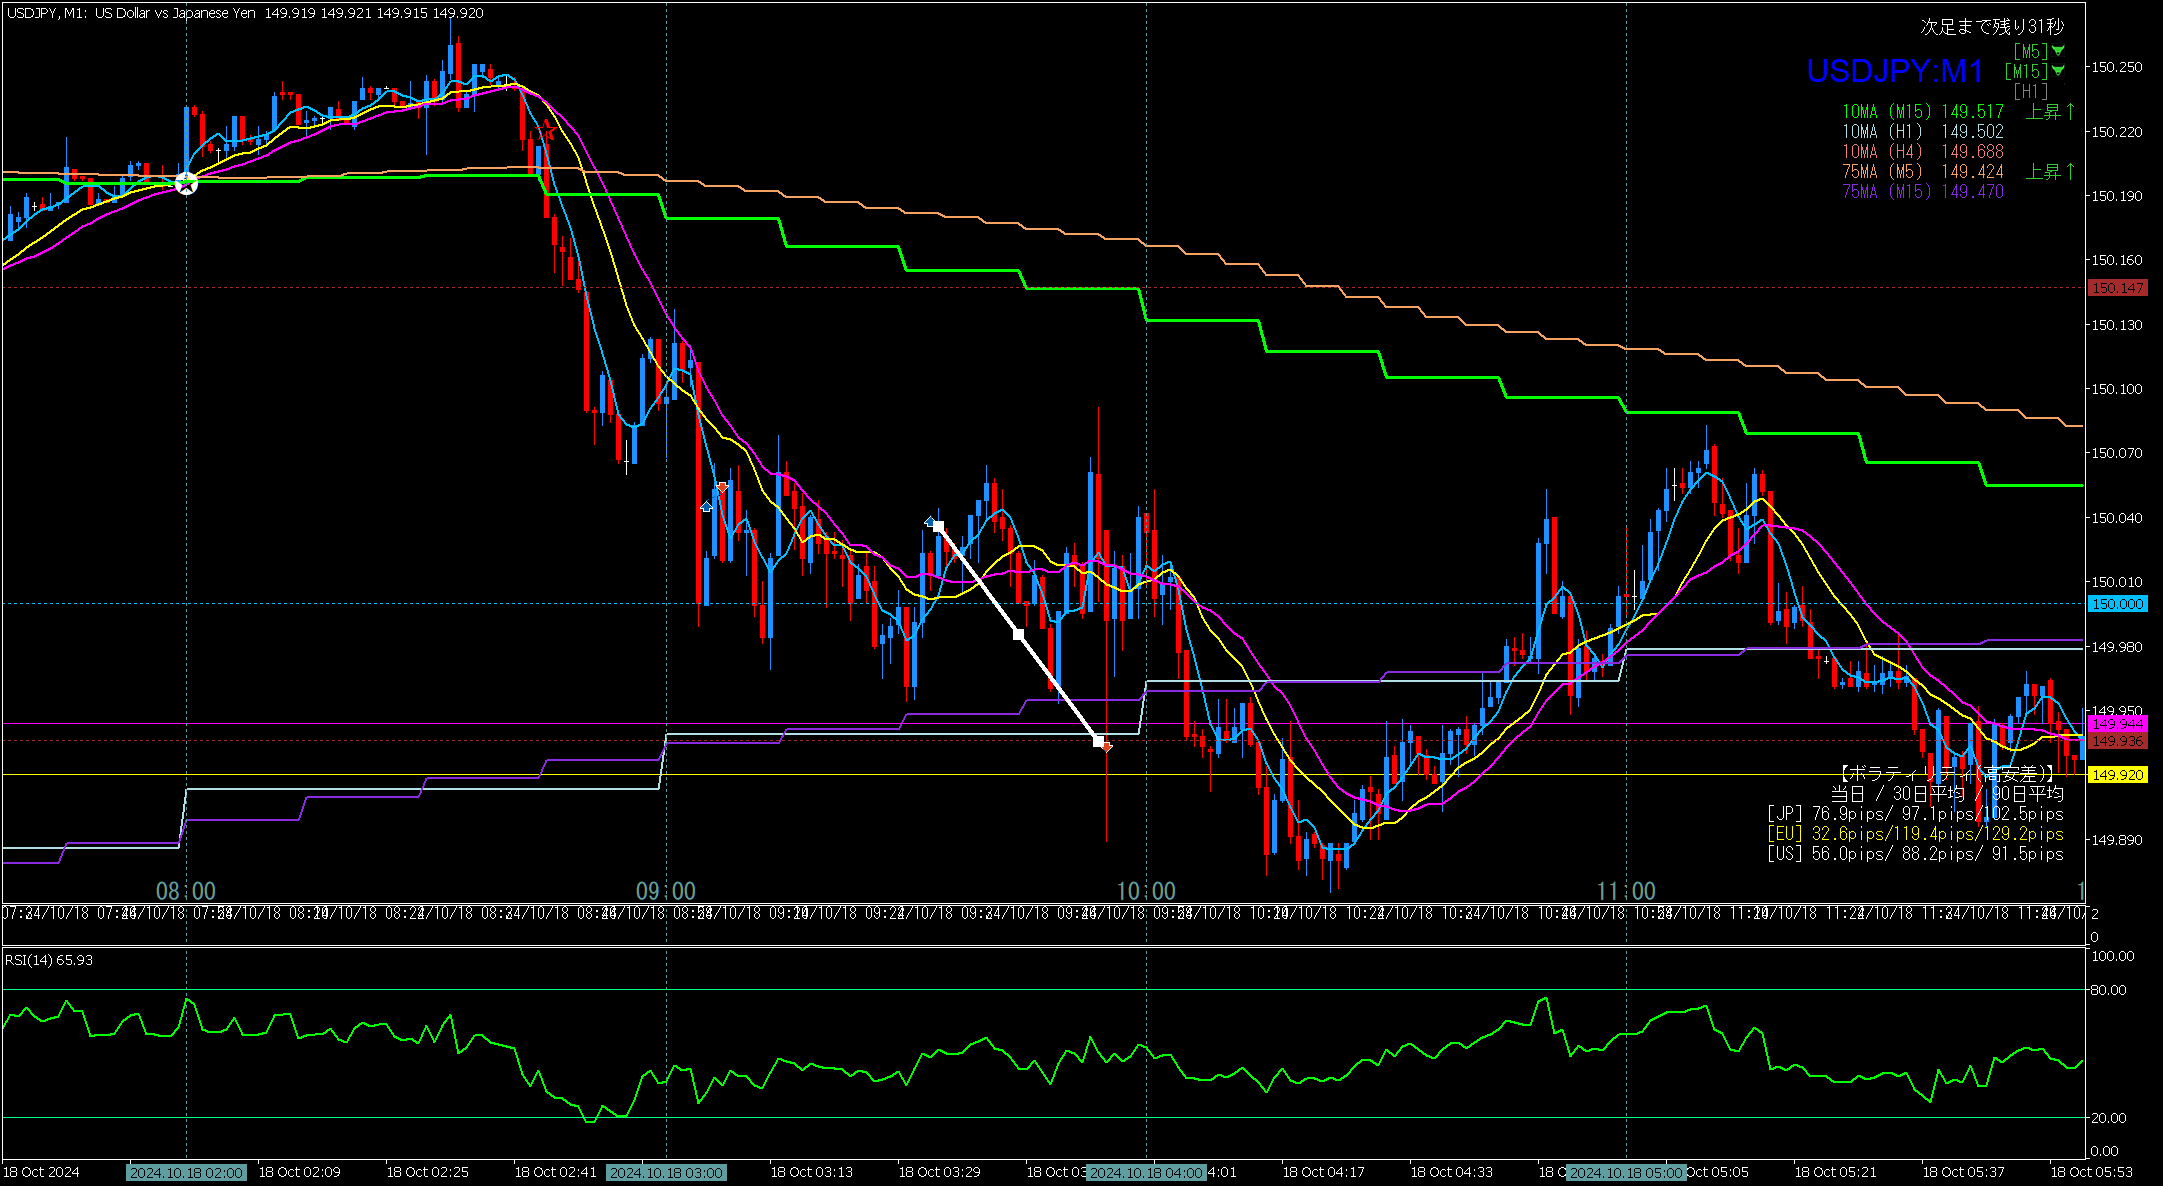2163x1186 pixels.
Task: Click the 18 Oct 03:13 time axis label
Action: click(811, 1172)
